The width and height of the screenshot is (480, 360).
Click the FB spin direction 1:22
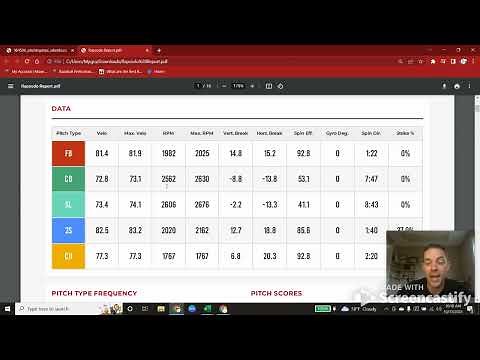[x=371, y=153]
